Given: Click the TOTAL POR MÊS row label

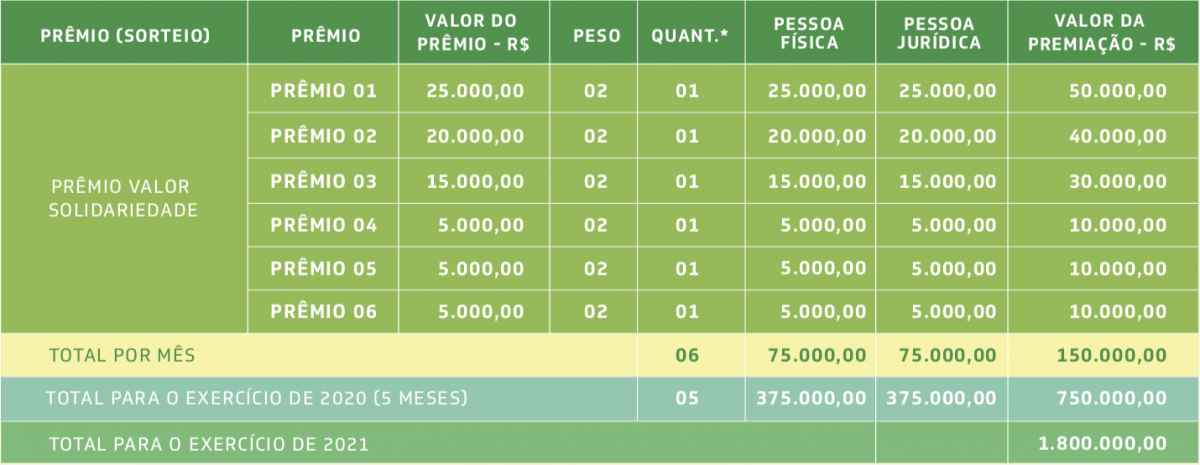Looking at the screenshot, I should click(x=122, y=355).
